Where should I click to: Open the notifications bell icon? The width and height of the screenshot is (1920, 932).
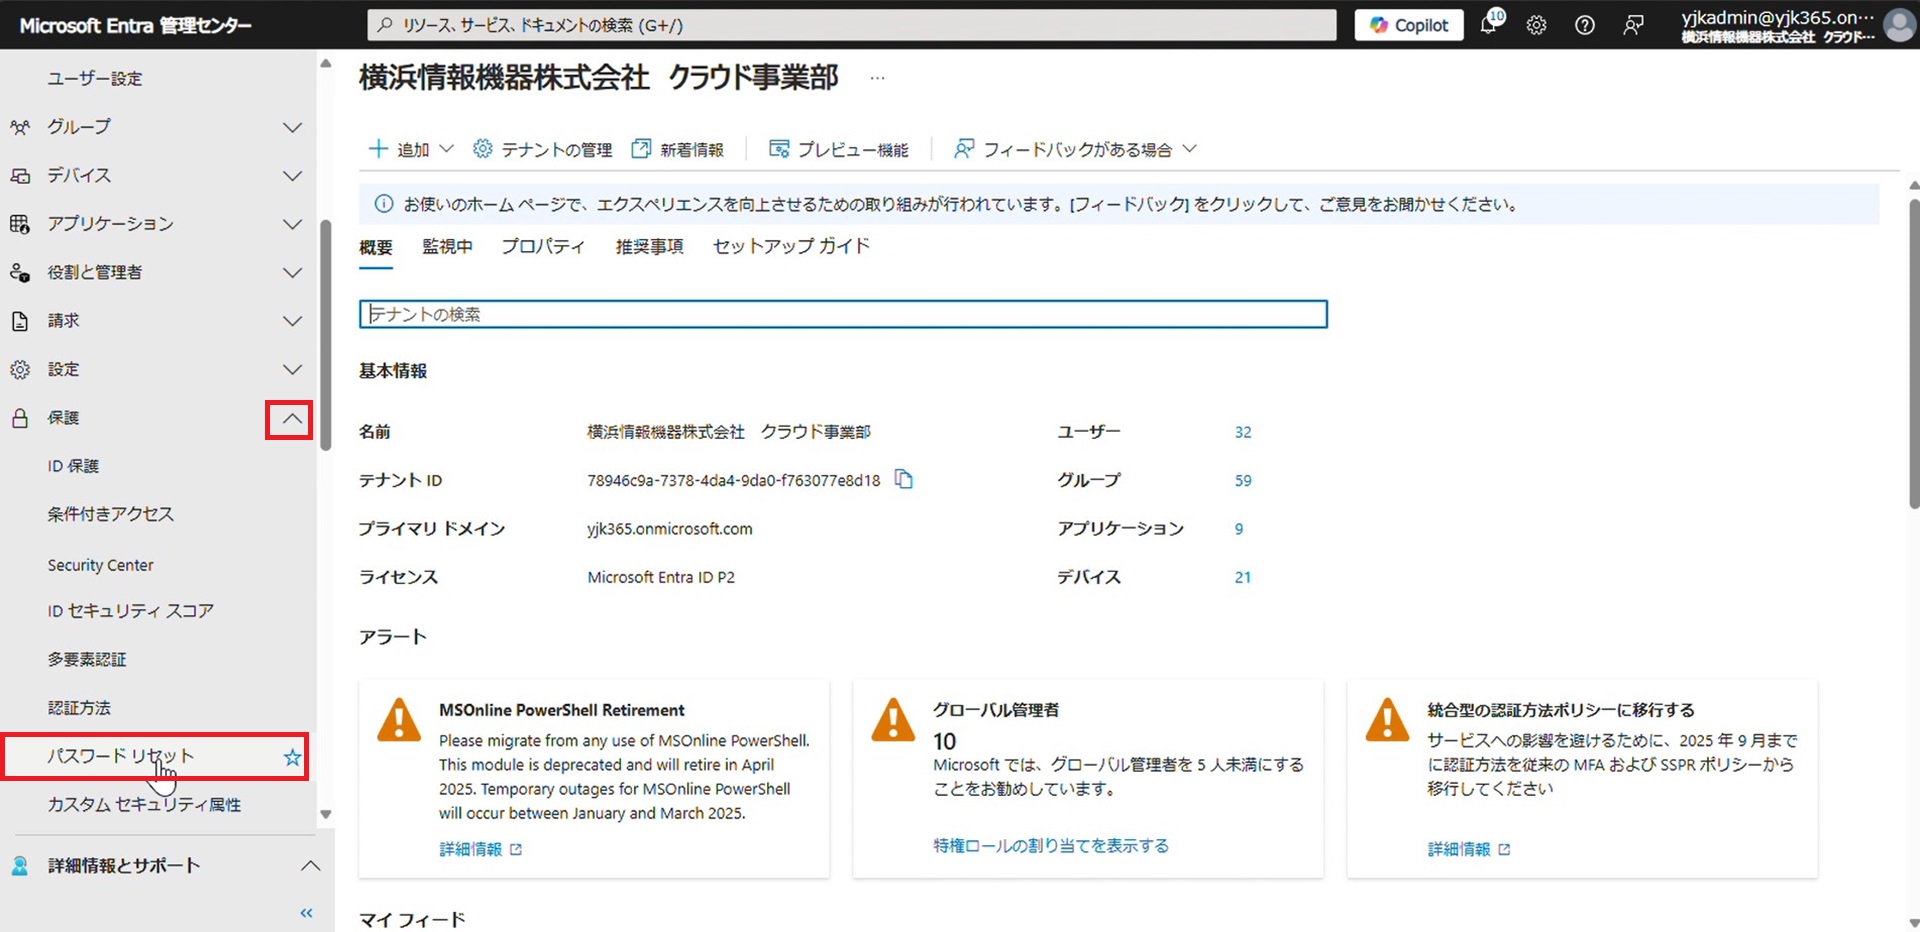tap(1489, 25)
